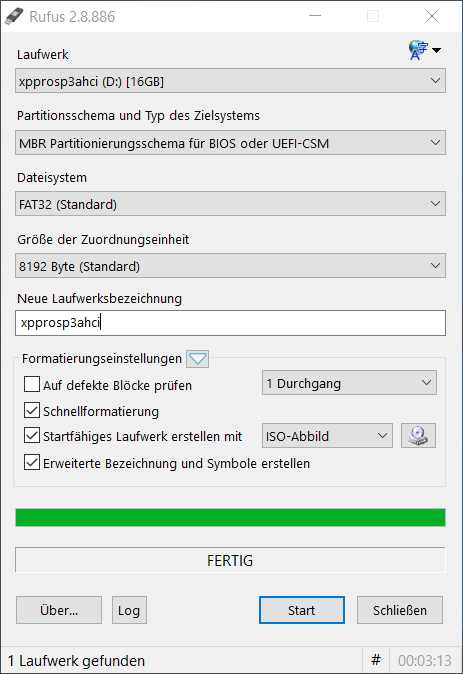Click the hash # checksum button
Image resolution: width=463 pixels, height=674 pixels.
pyautogui.click(x=376, y=660)
